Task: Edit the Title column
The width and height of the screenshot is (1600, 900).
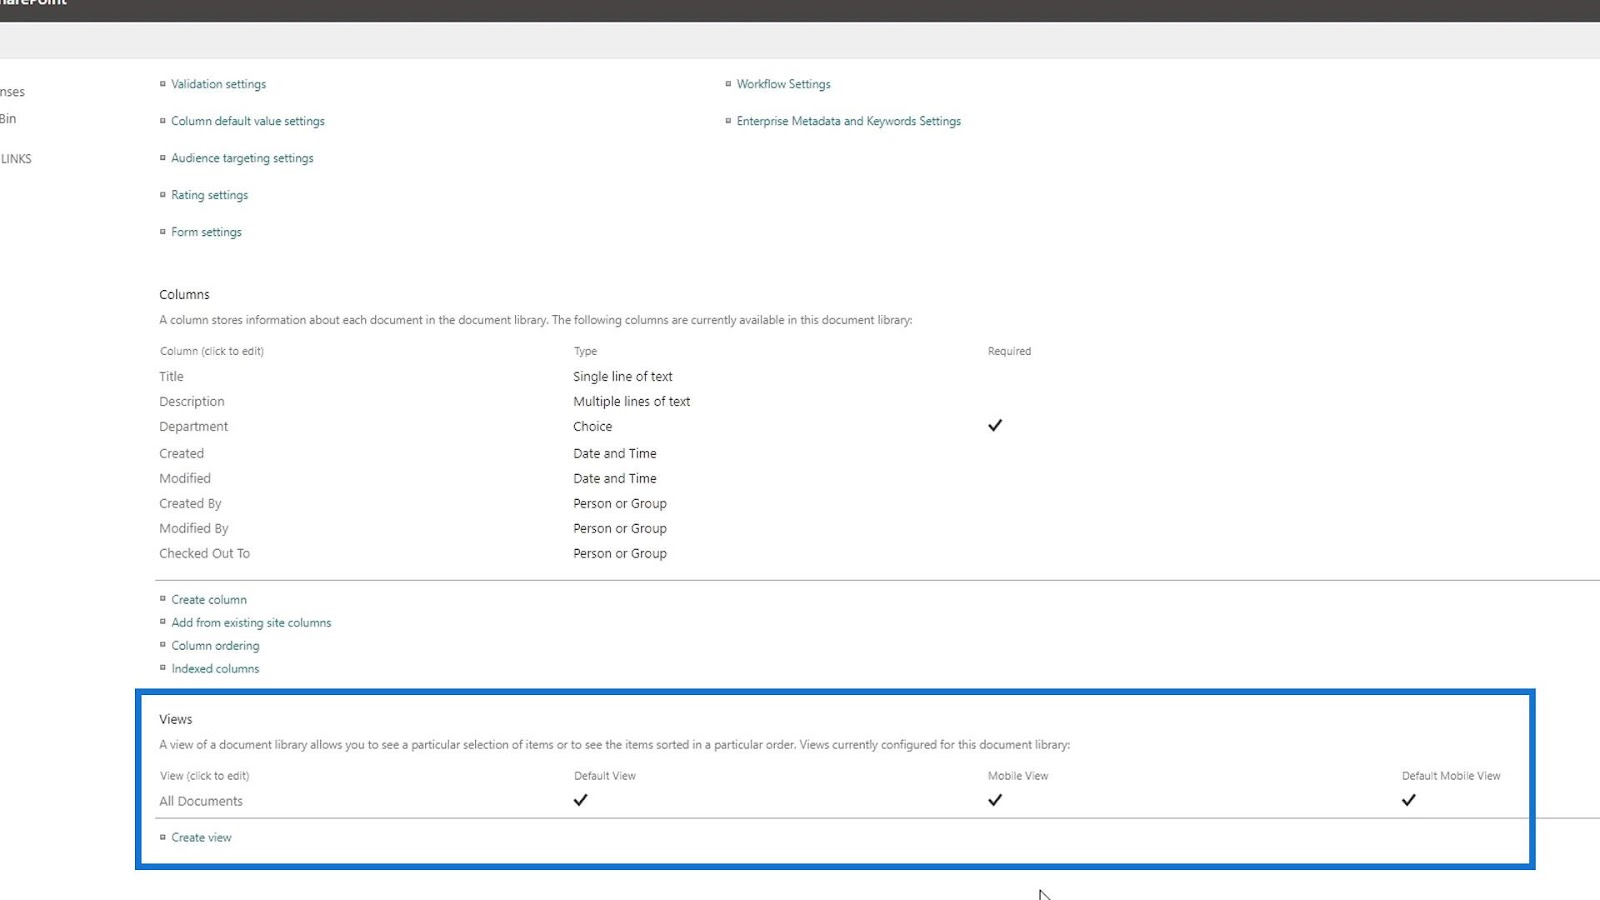Action: click(171, 377)
